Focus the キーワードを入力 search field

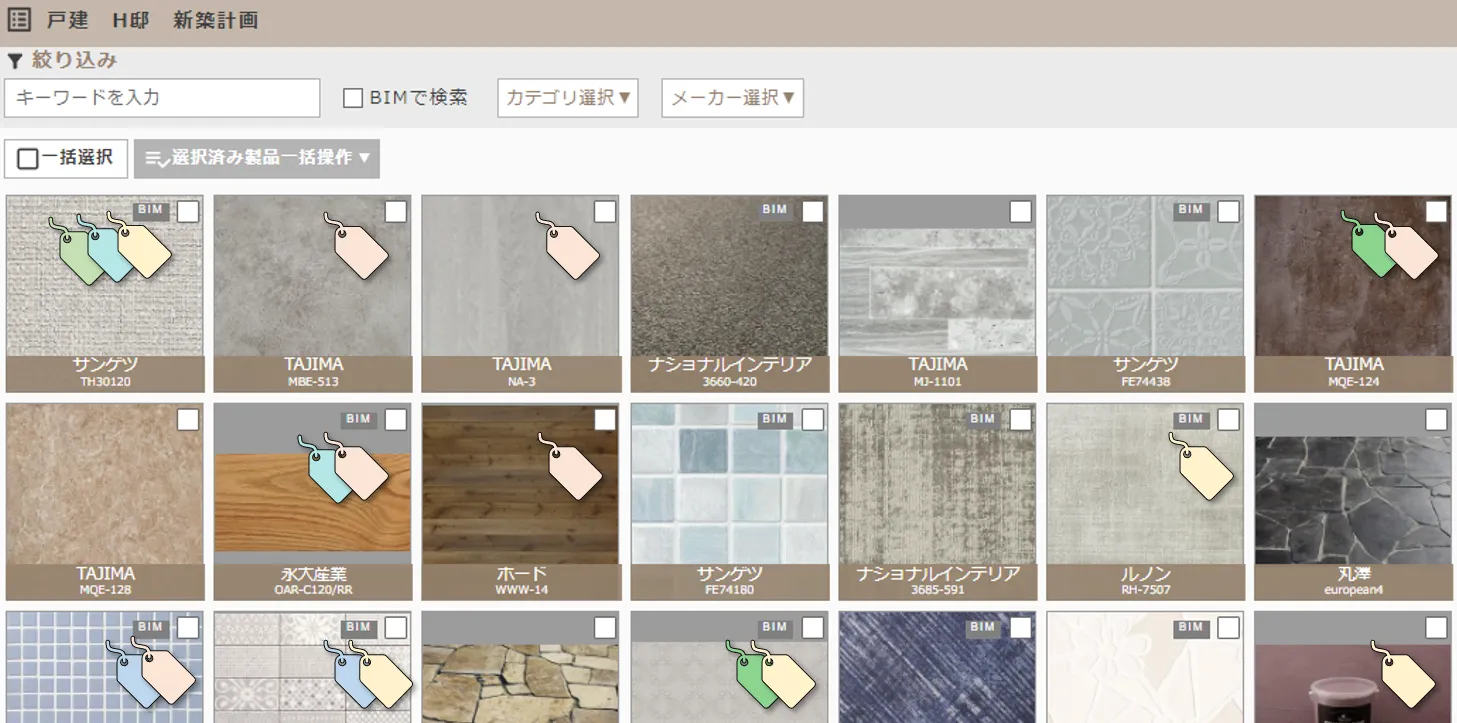click(x=162, y=98)
